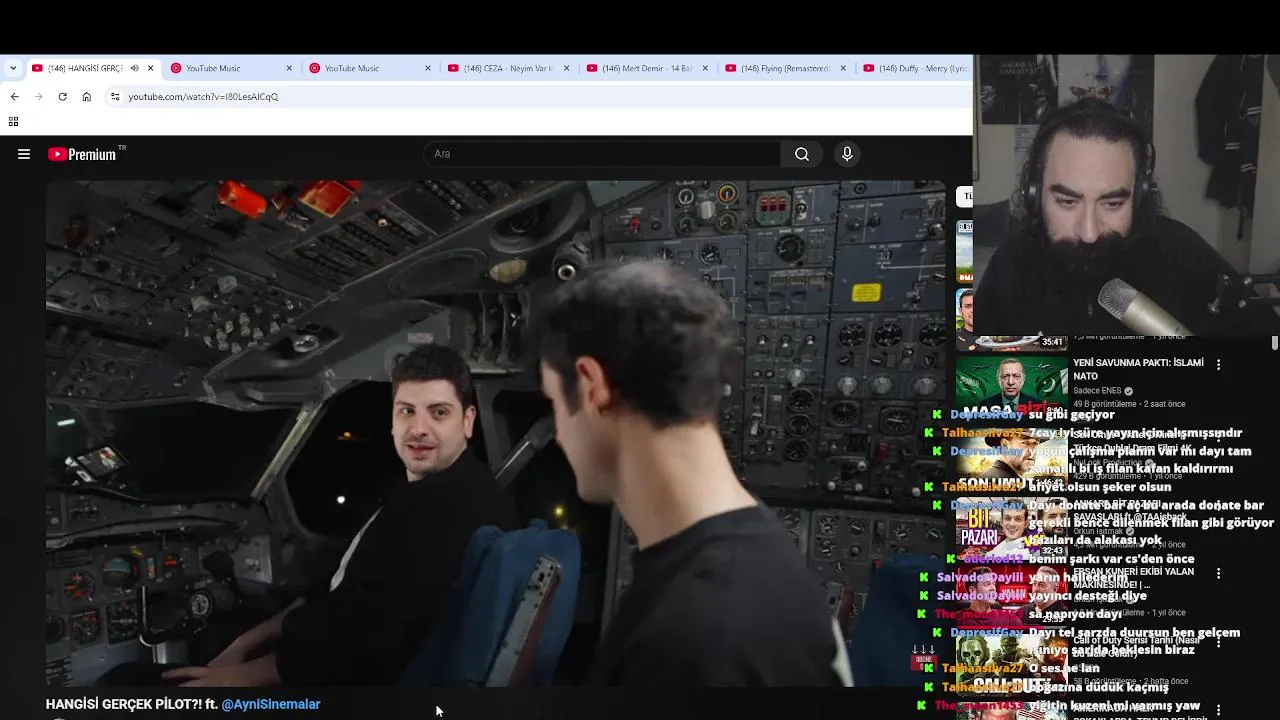Click the cockpit video player
The width and height of the screenshot is (1280, 720).
click(x=495, y=433)
